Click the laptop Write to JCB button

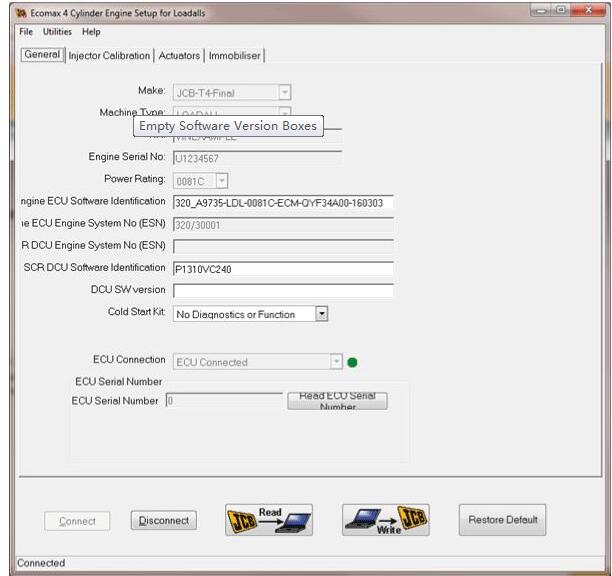(386, 520)
